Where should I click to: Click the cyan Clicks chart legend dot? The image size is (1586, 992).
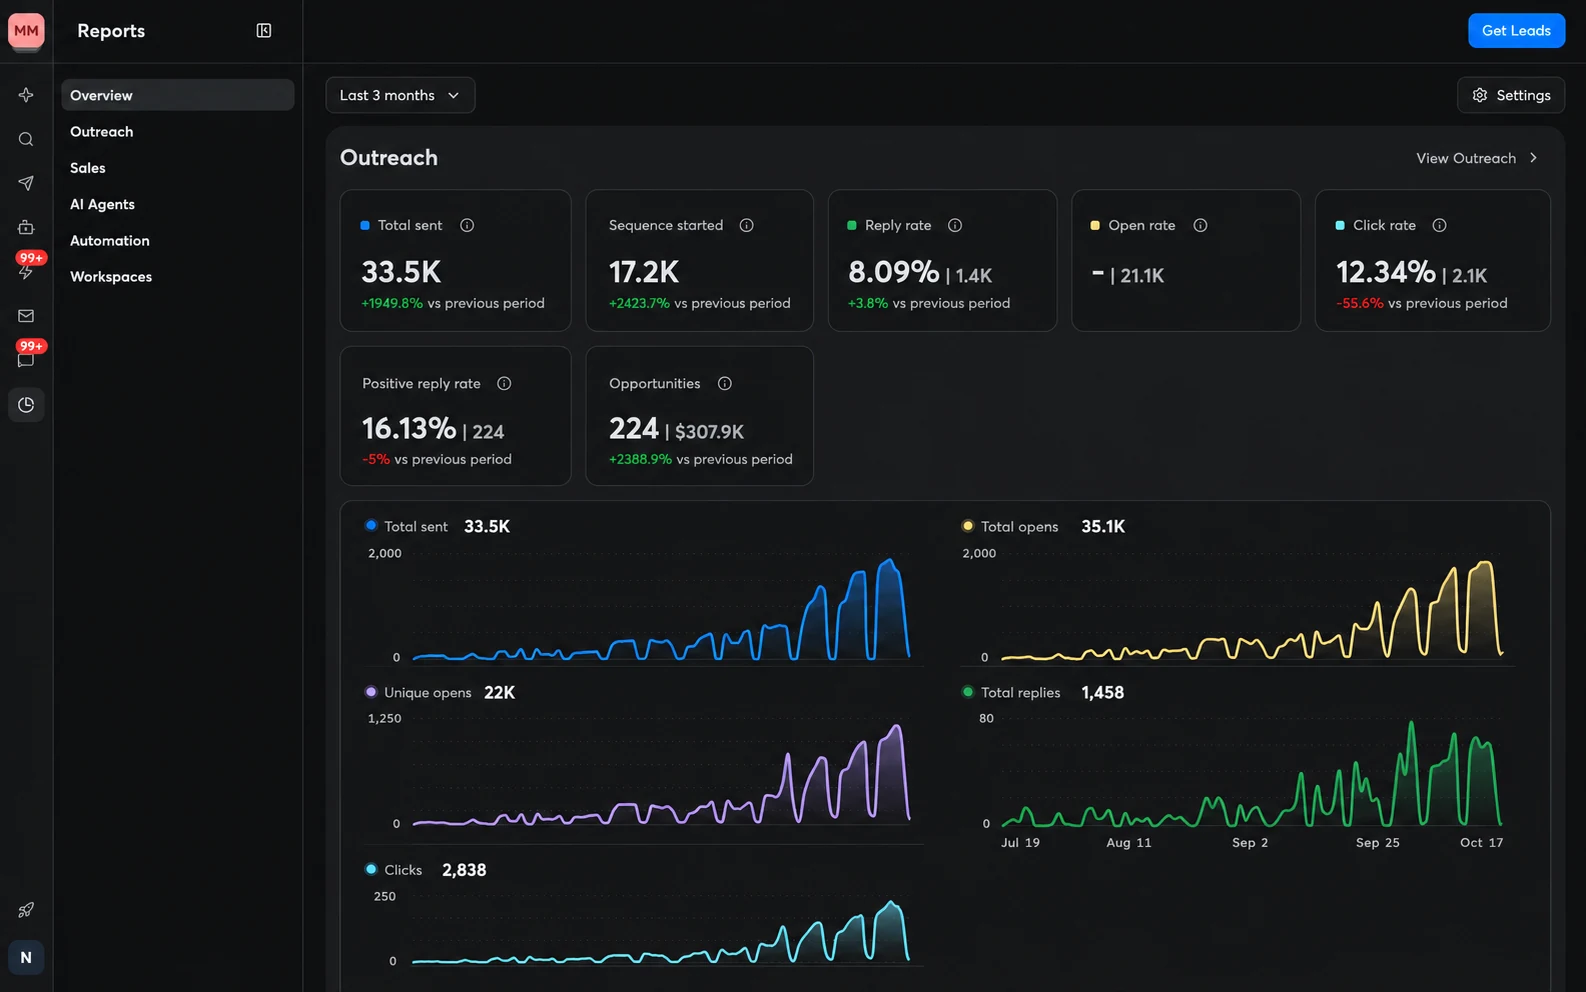tap(371, 869)
